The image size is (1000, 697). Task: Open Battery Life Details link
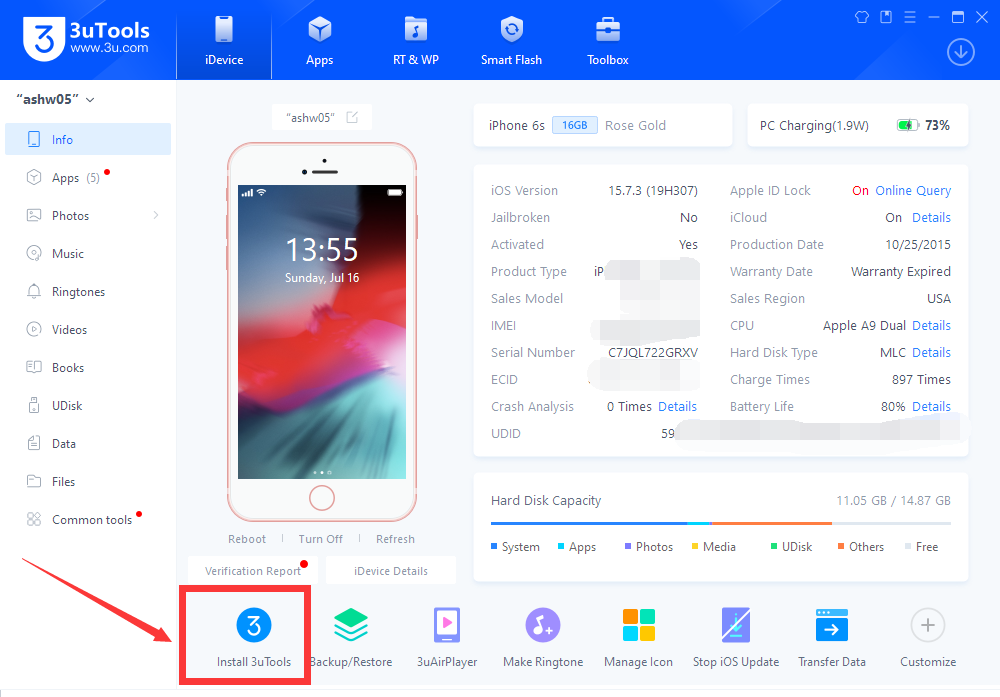click(x=931, y=407)
